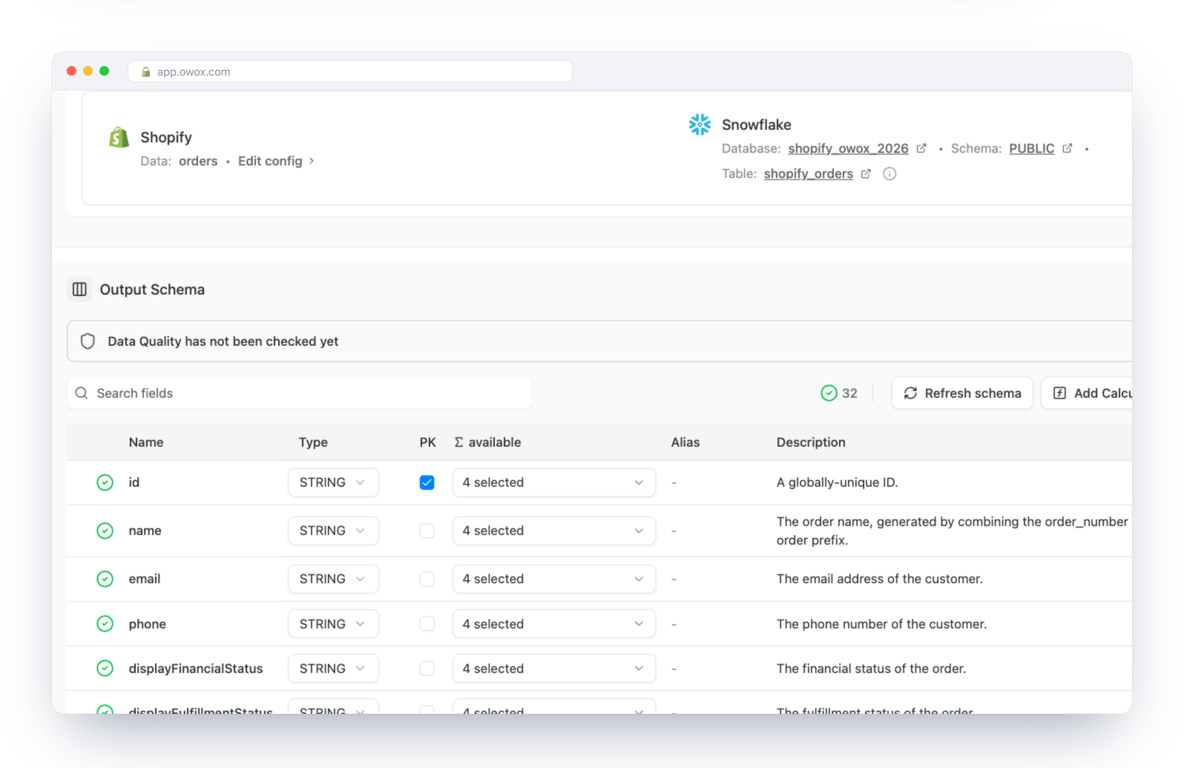The height and width of the screenshot is (768, 1184).
Task: Click the Data Quality shield icon
Action: click(88, 341)
